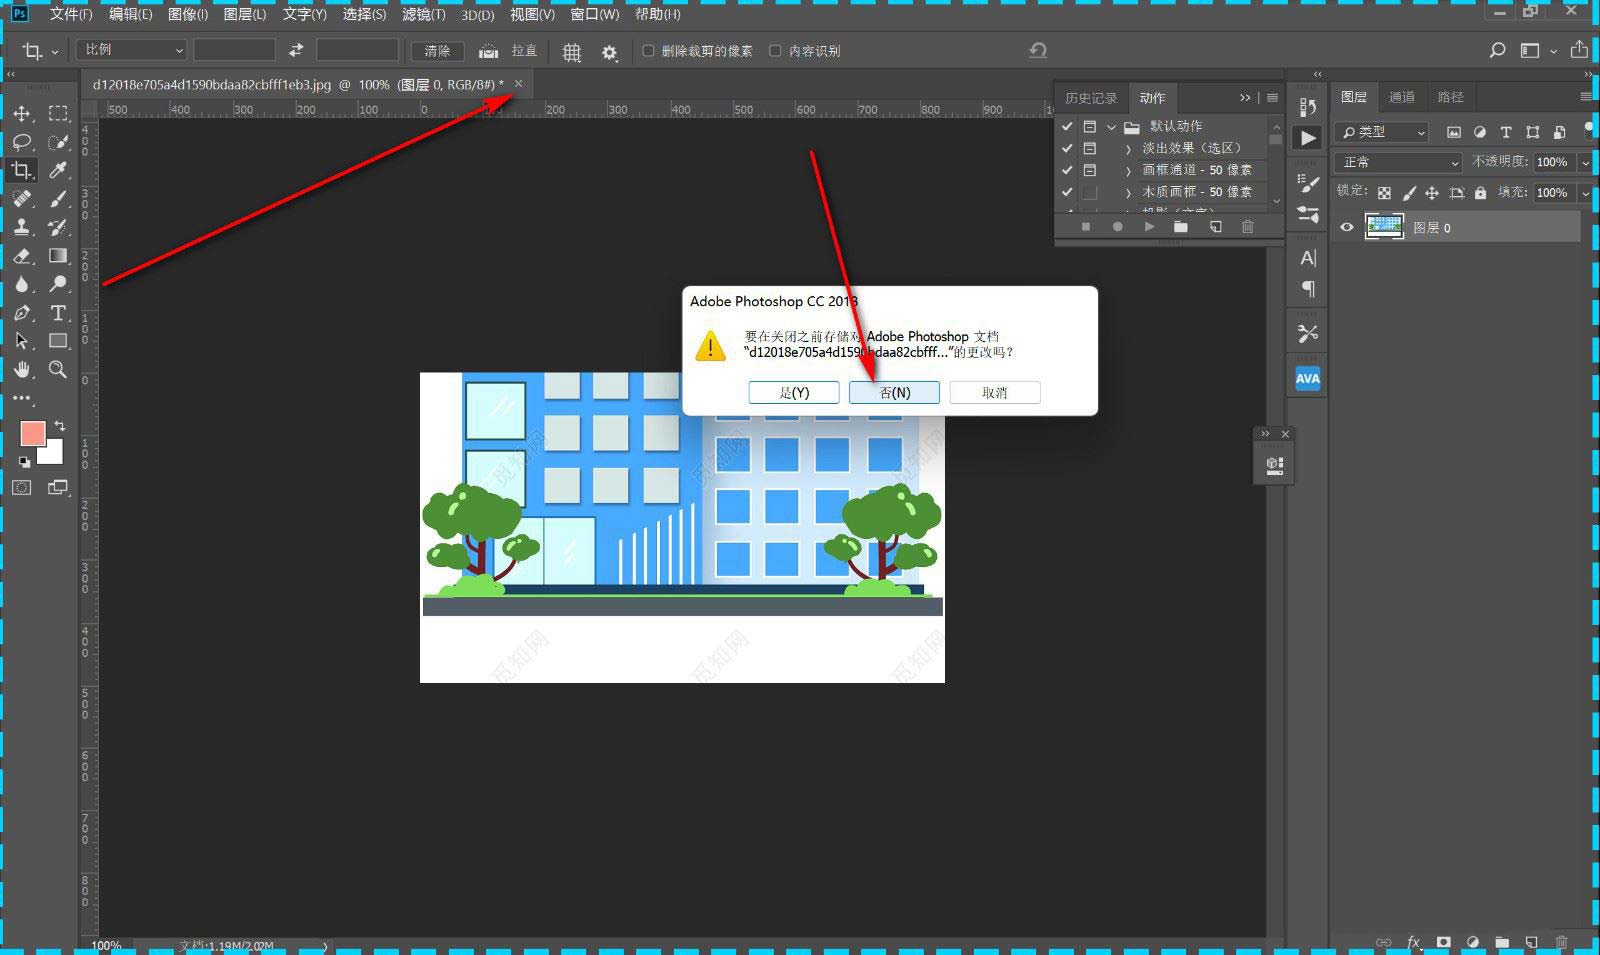Swap width and height crop values
This screenshot has width=1600, height=955.
(x=296, y=50)
